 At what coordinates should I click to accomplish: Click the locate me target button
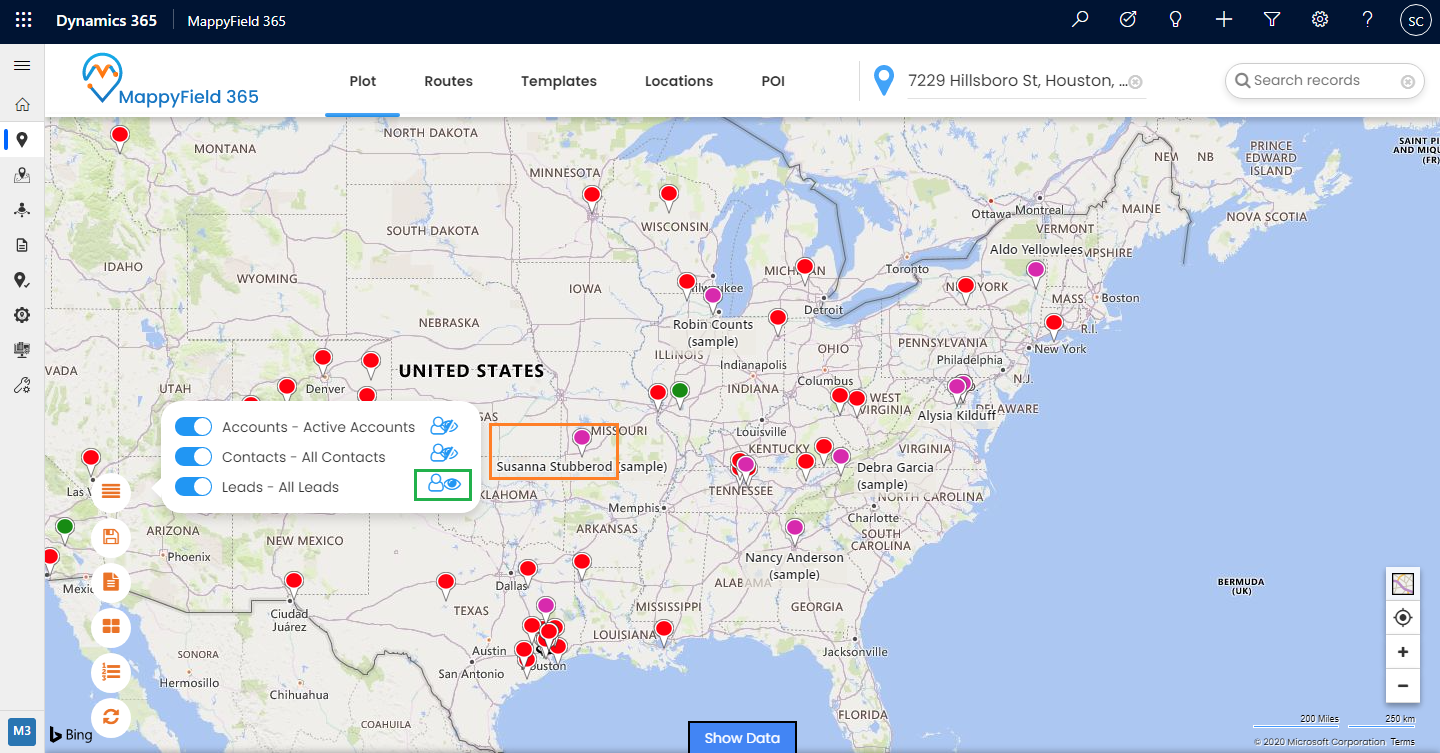tap(1403, 618)
